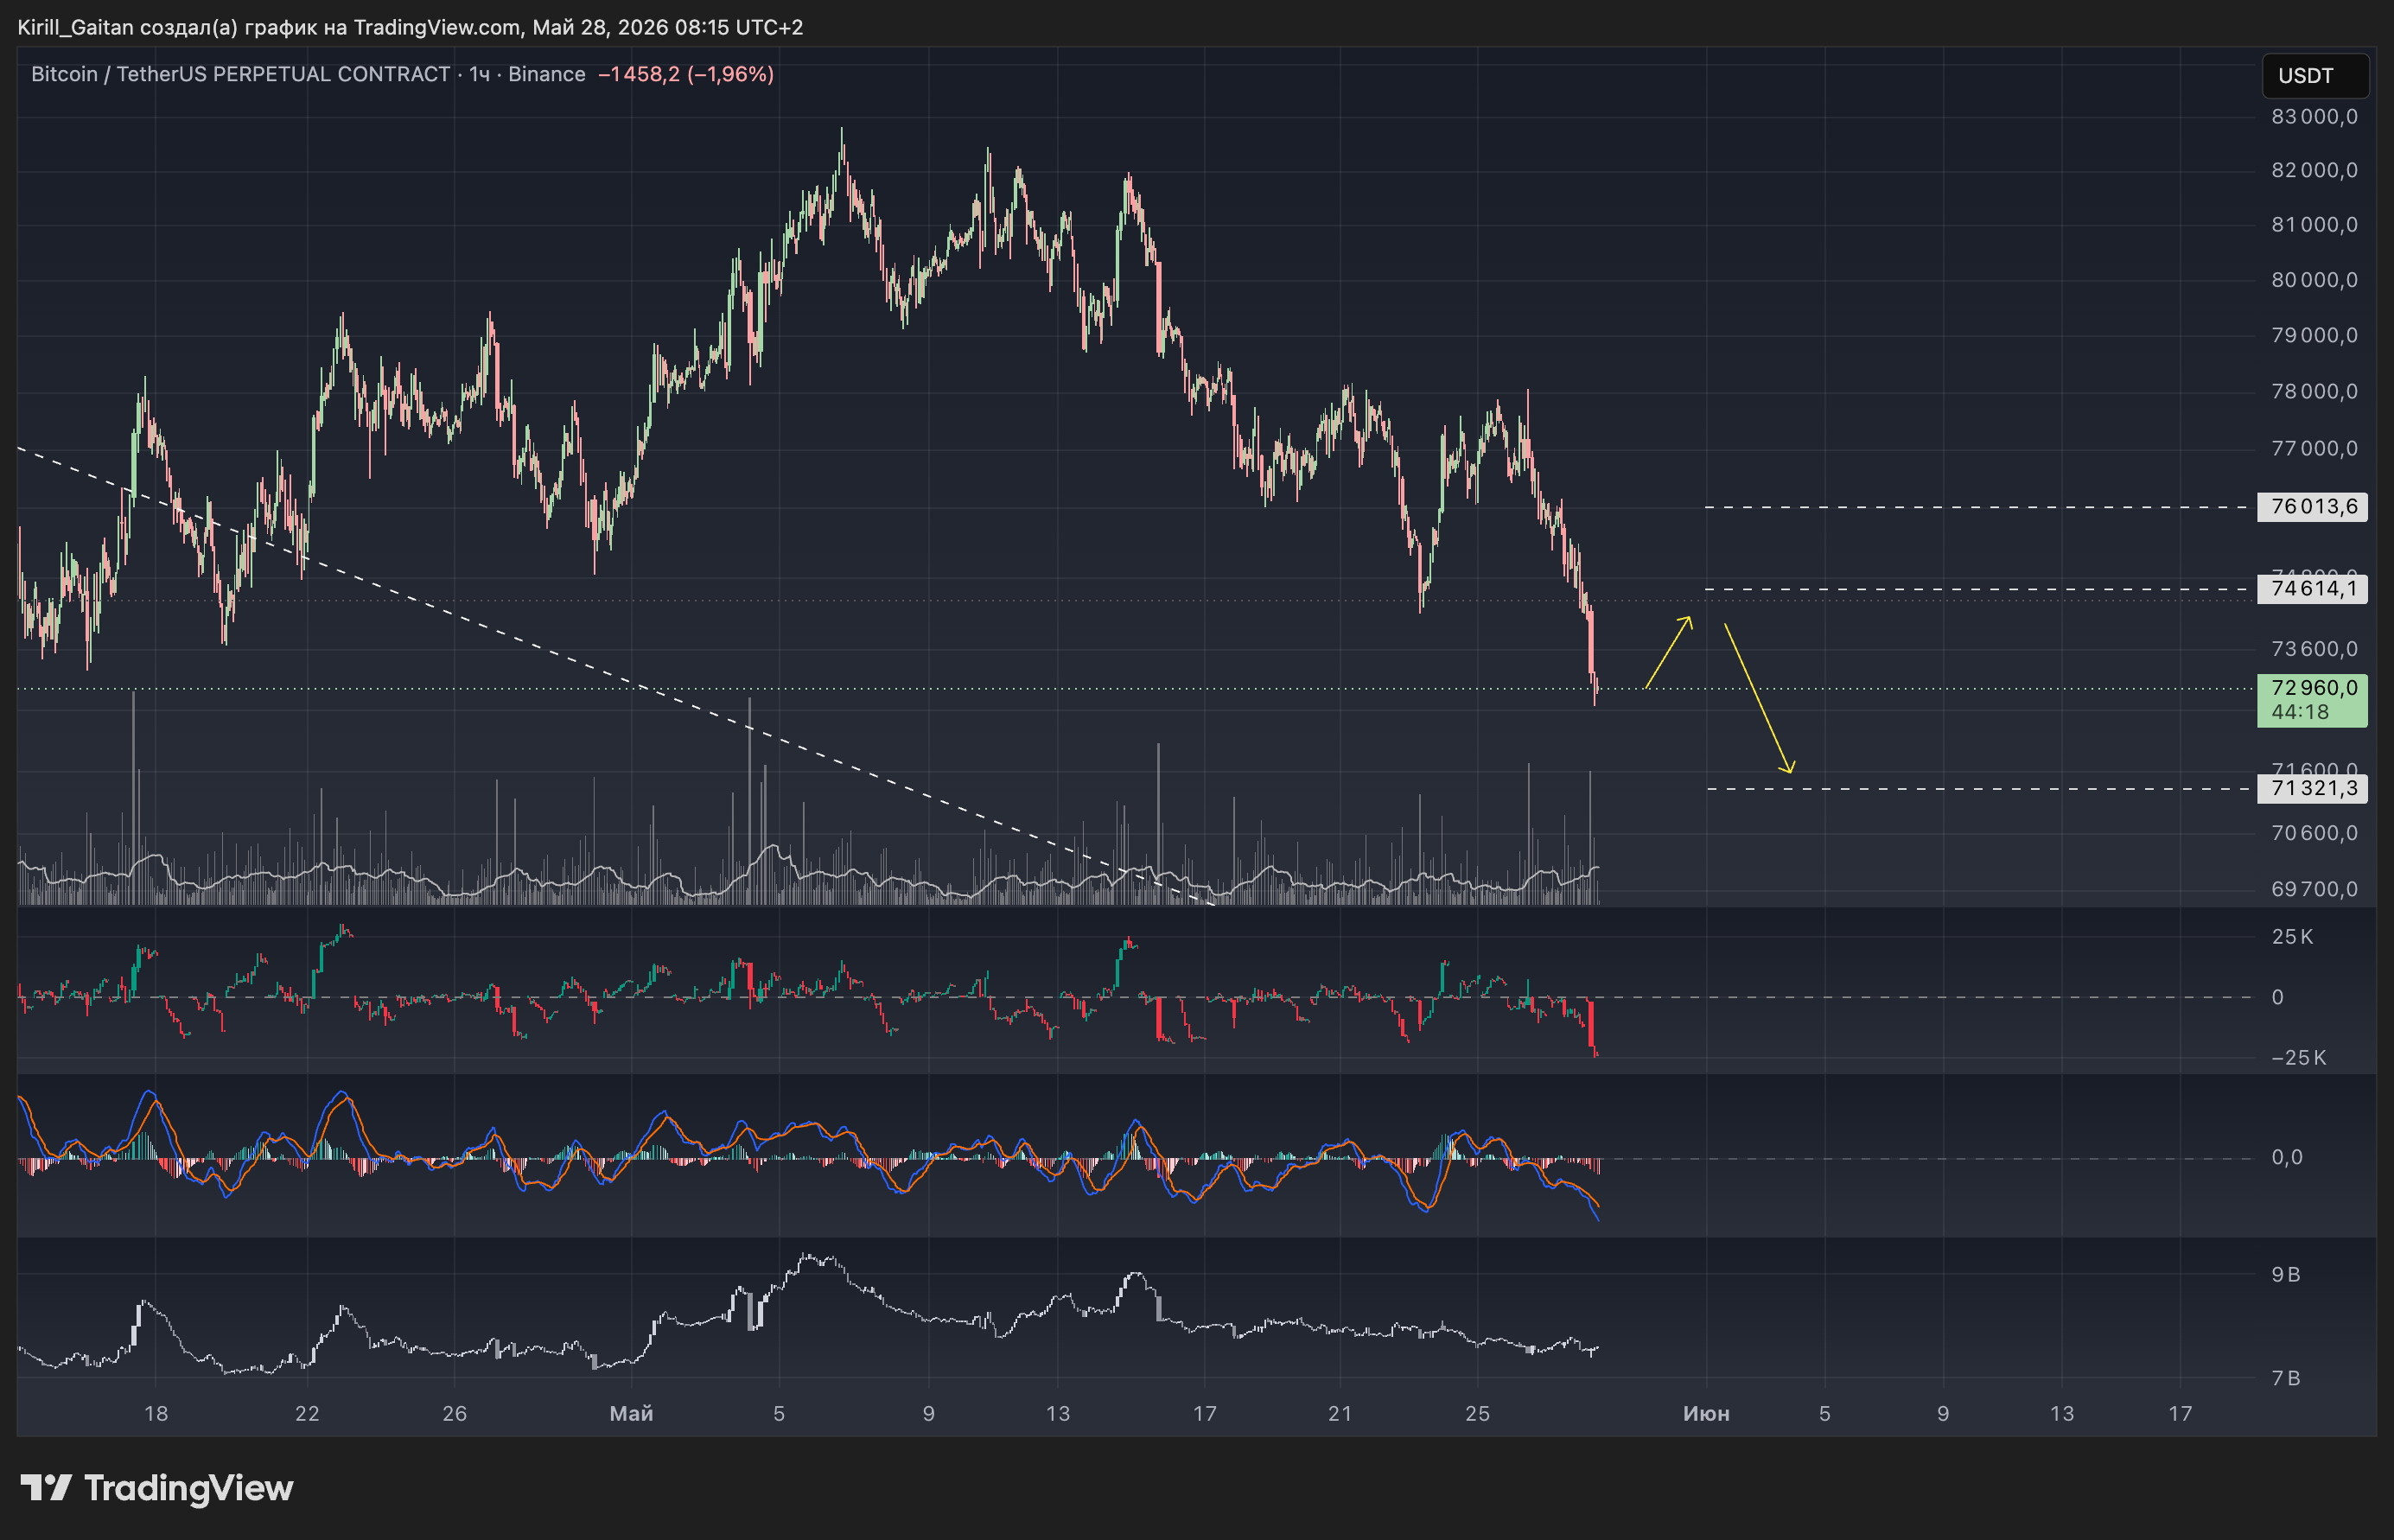Select the 1ч timeframe label

480,74
